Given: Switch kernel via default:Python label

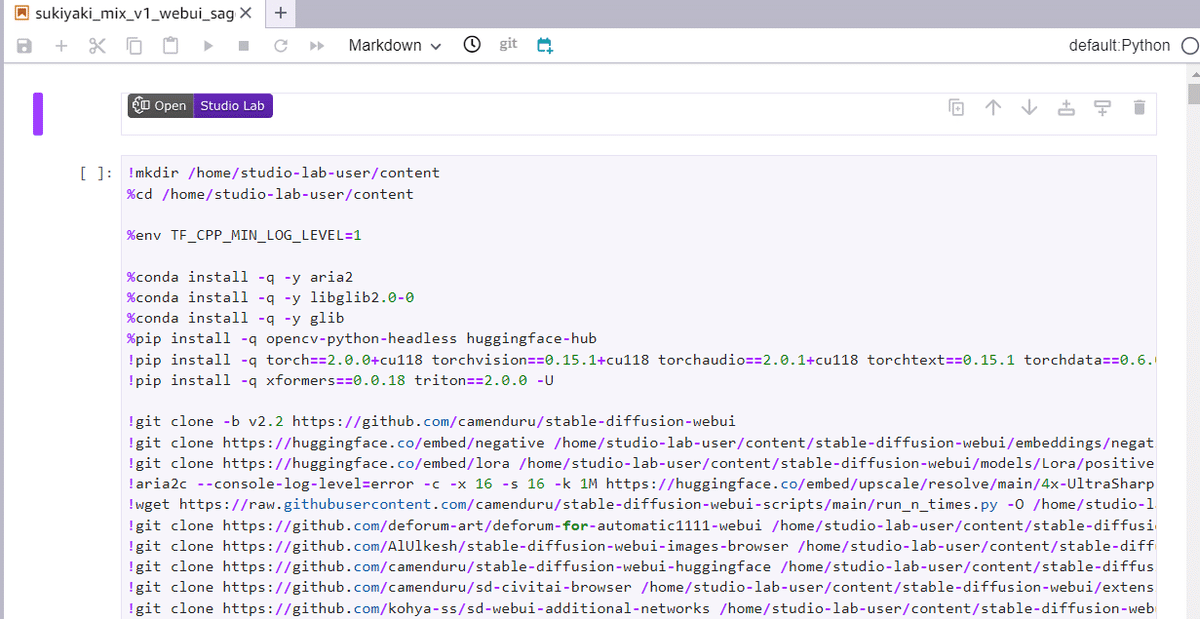Looking at the screenshot, I should (x=1120, y=46).
